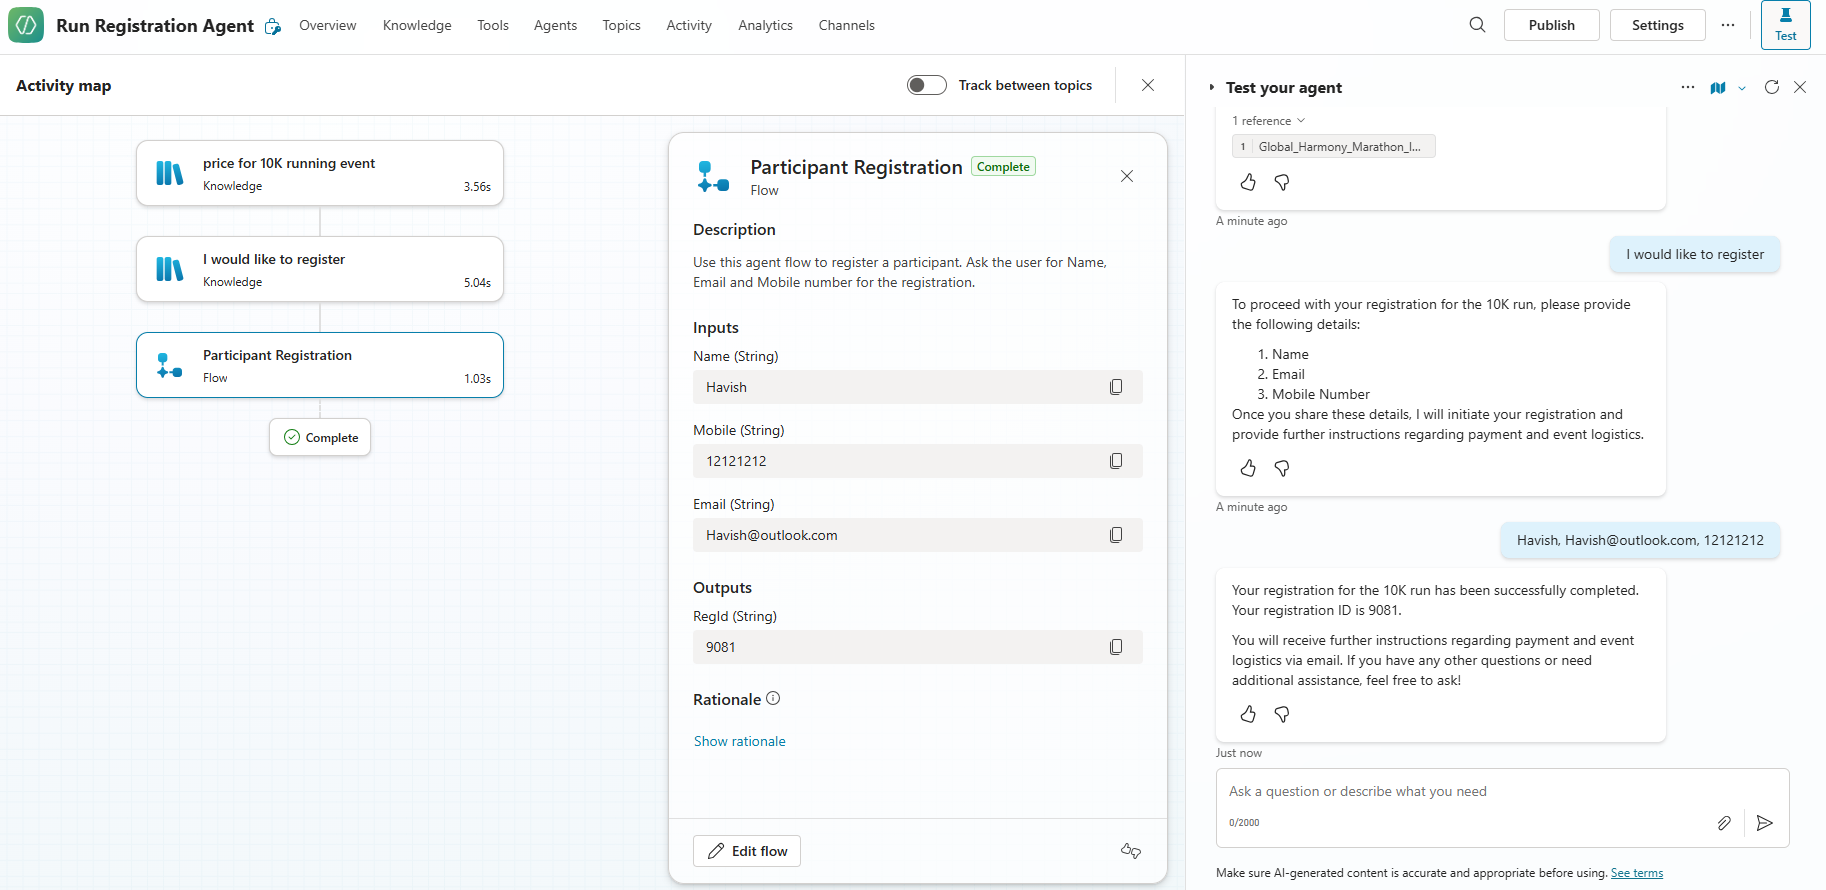Viewport: 1826px width, 890px height.
Task: Open the Rationale info icon
Action: (x=773, y=699)
